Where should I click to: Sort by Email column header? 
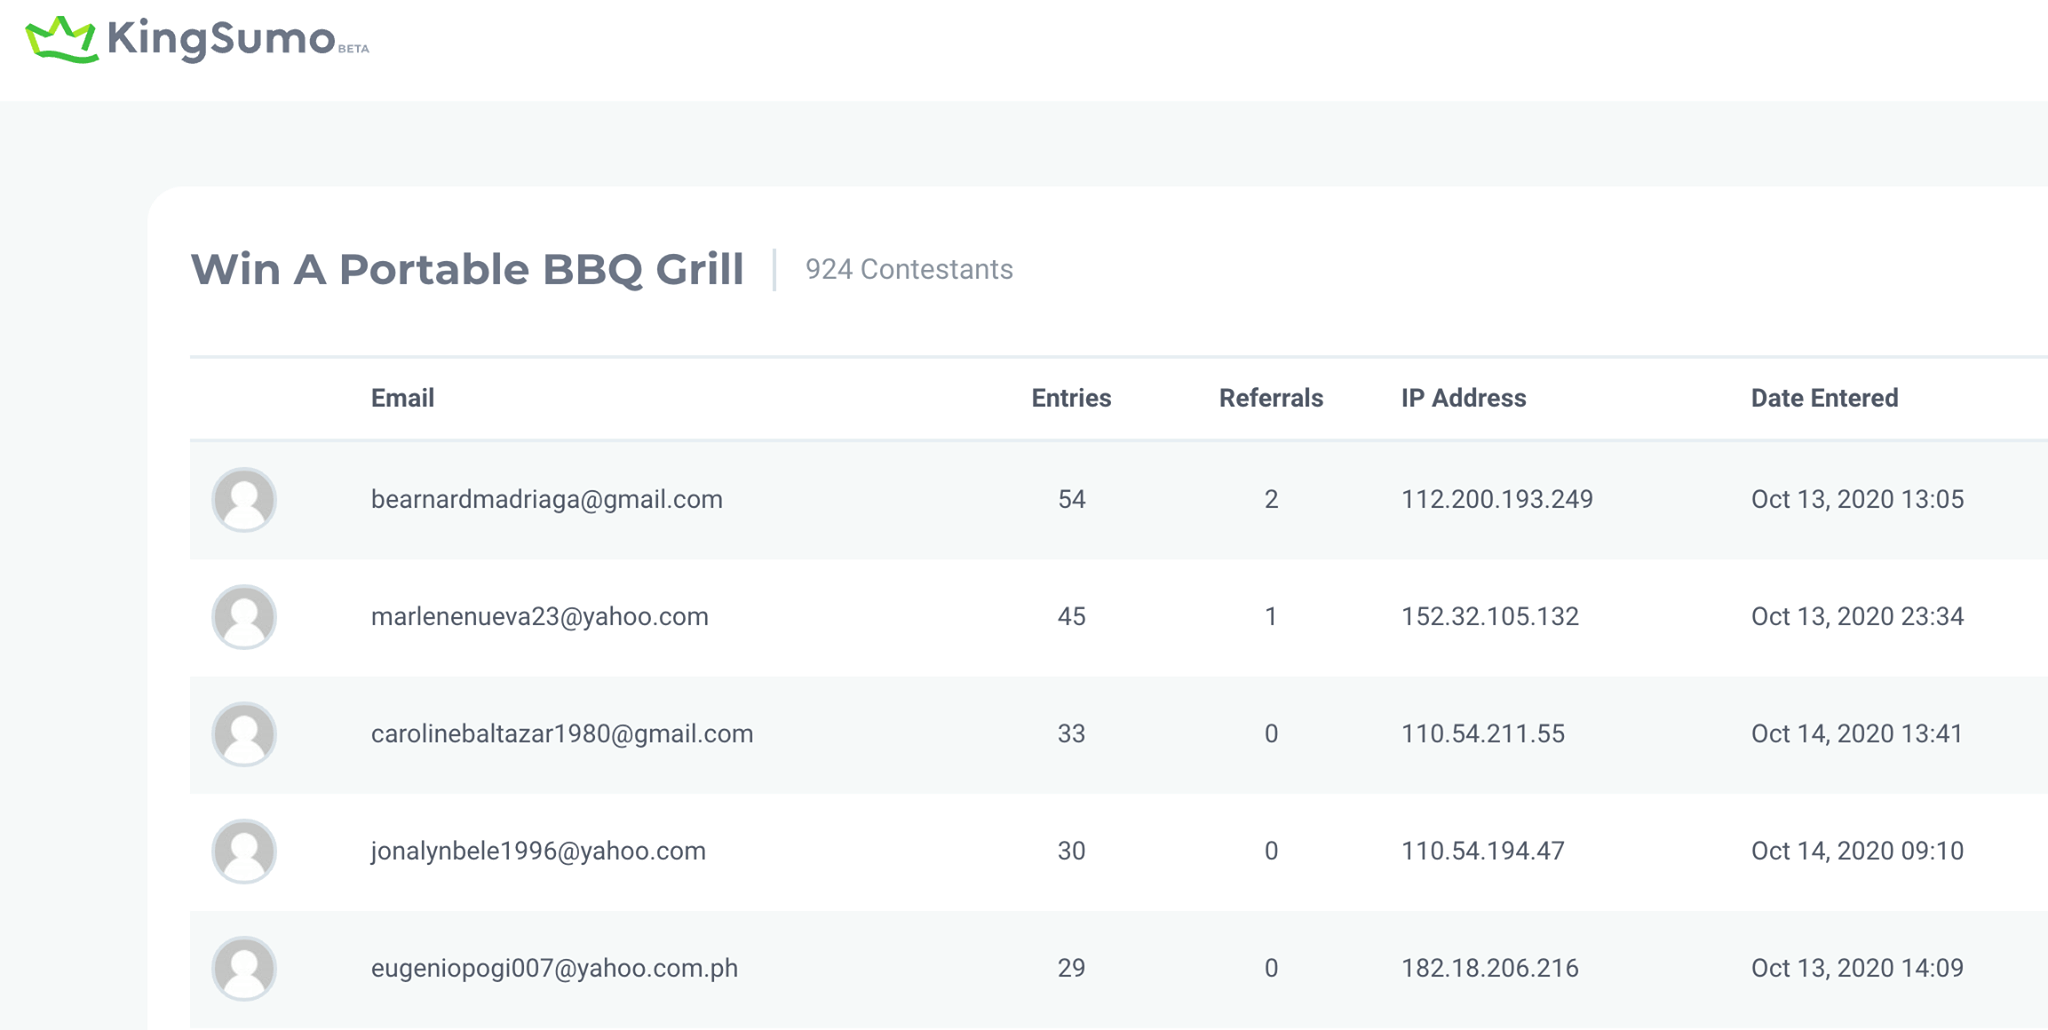[x=402, y=398]
